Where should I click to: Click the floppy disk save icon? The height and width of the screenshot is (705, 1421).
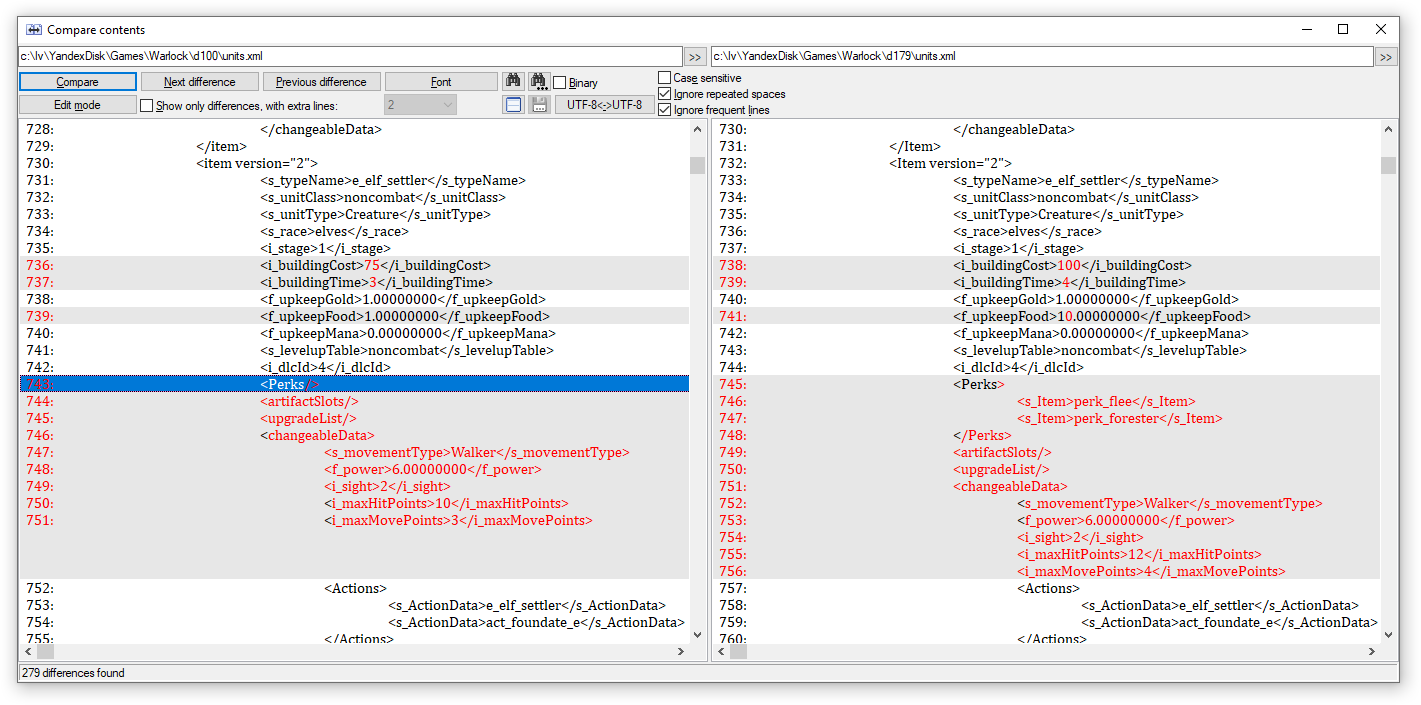pyautogui.click(x=539, y=105)
